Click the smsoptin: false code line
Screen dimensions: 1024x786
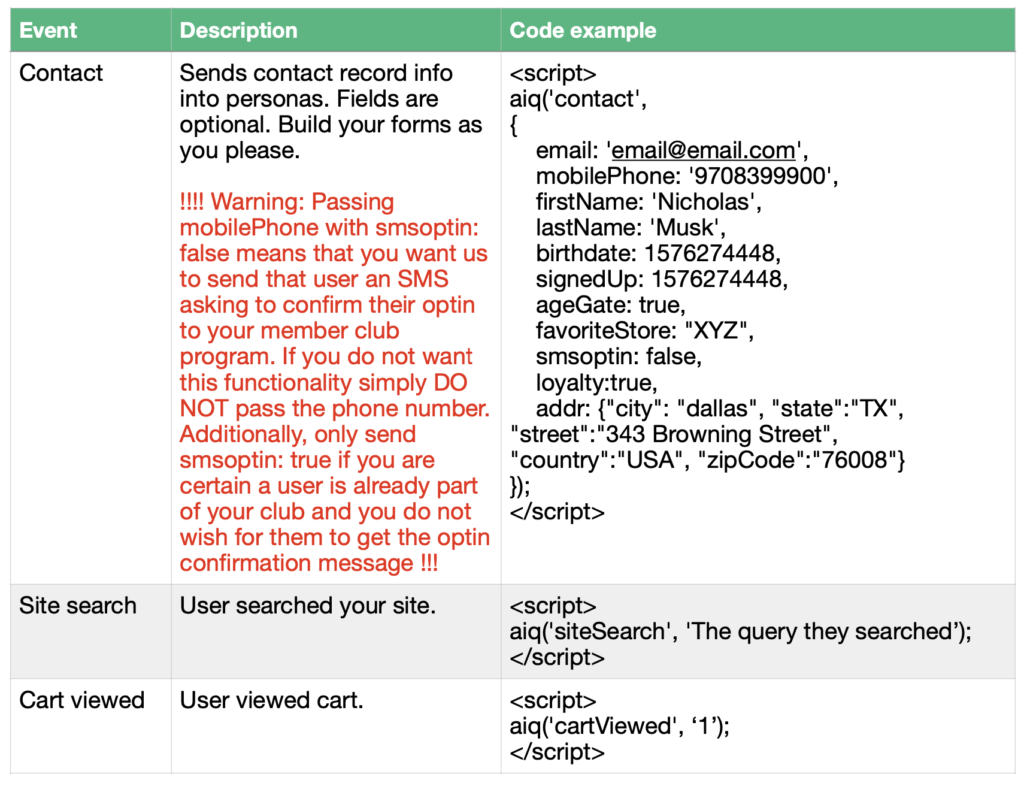click(618, 356)
